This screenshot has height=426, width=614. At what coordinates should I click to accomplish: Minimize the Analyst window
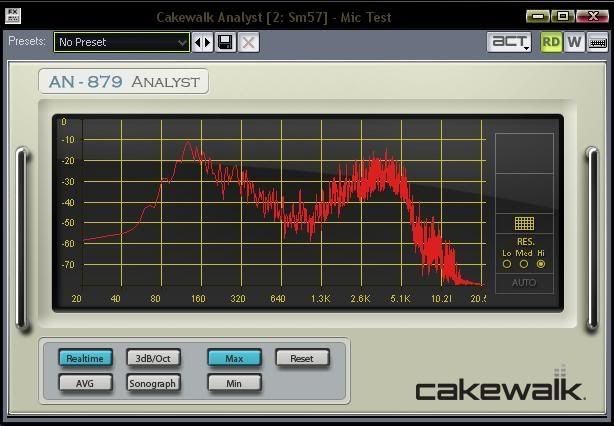pyautogui.click(x=538, y=16)
